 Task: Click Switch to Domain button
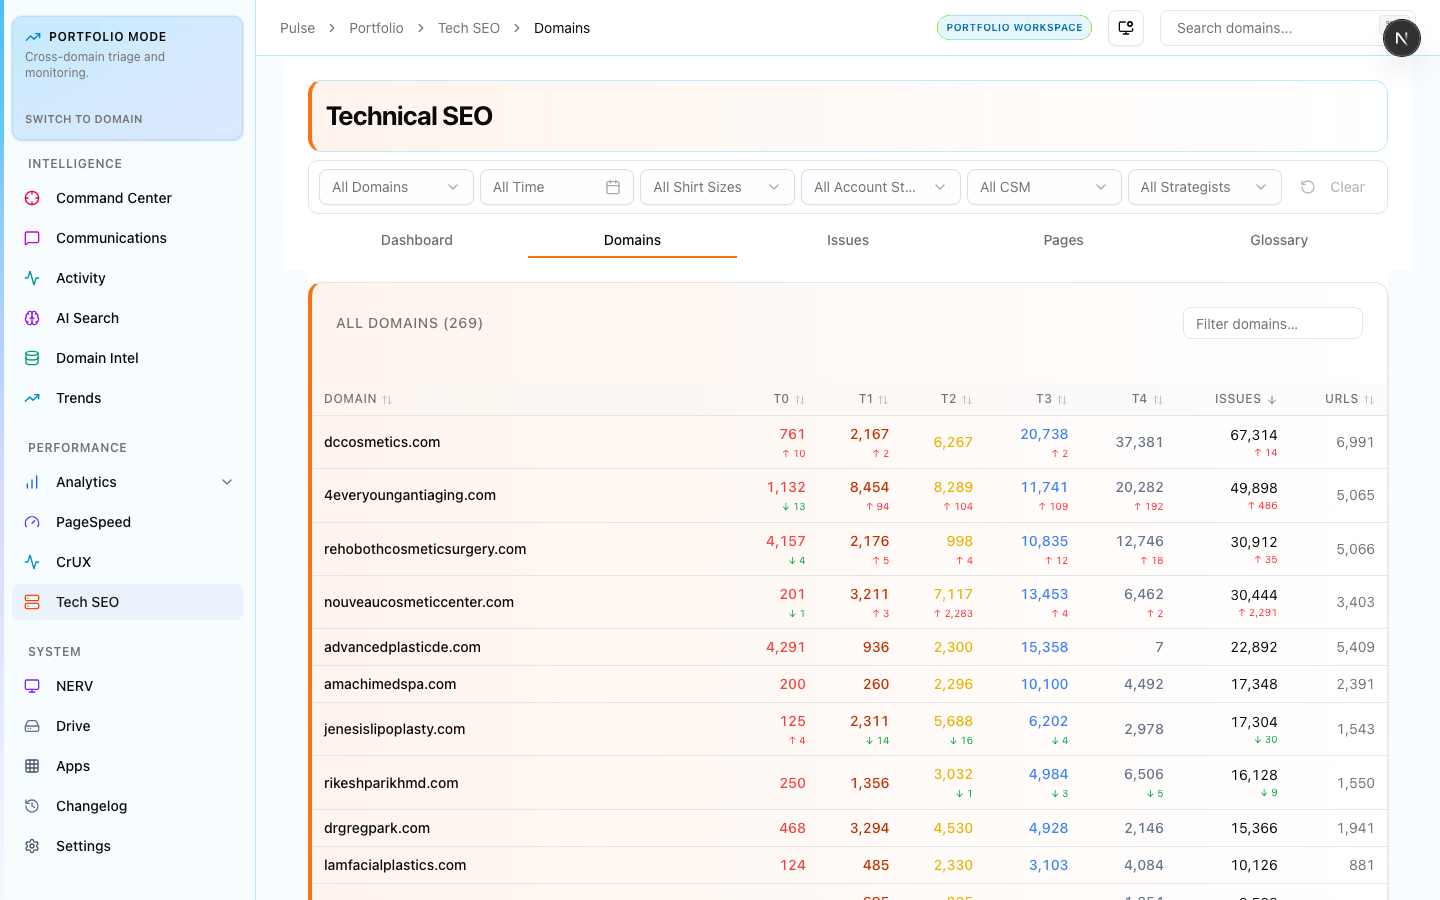point(84,119)
